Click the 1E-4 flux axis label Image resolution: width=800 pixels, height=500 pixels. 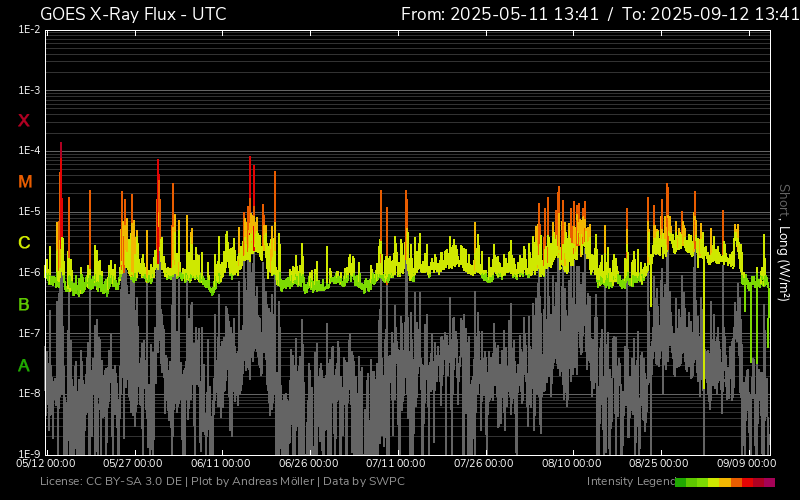(x=29, y=151)
